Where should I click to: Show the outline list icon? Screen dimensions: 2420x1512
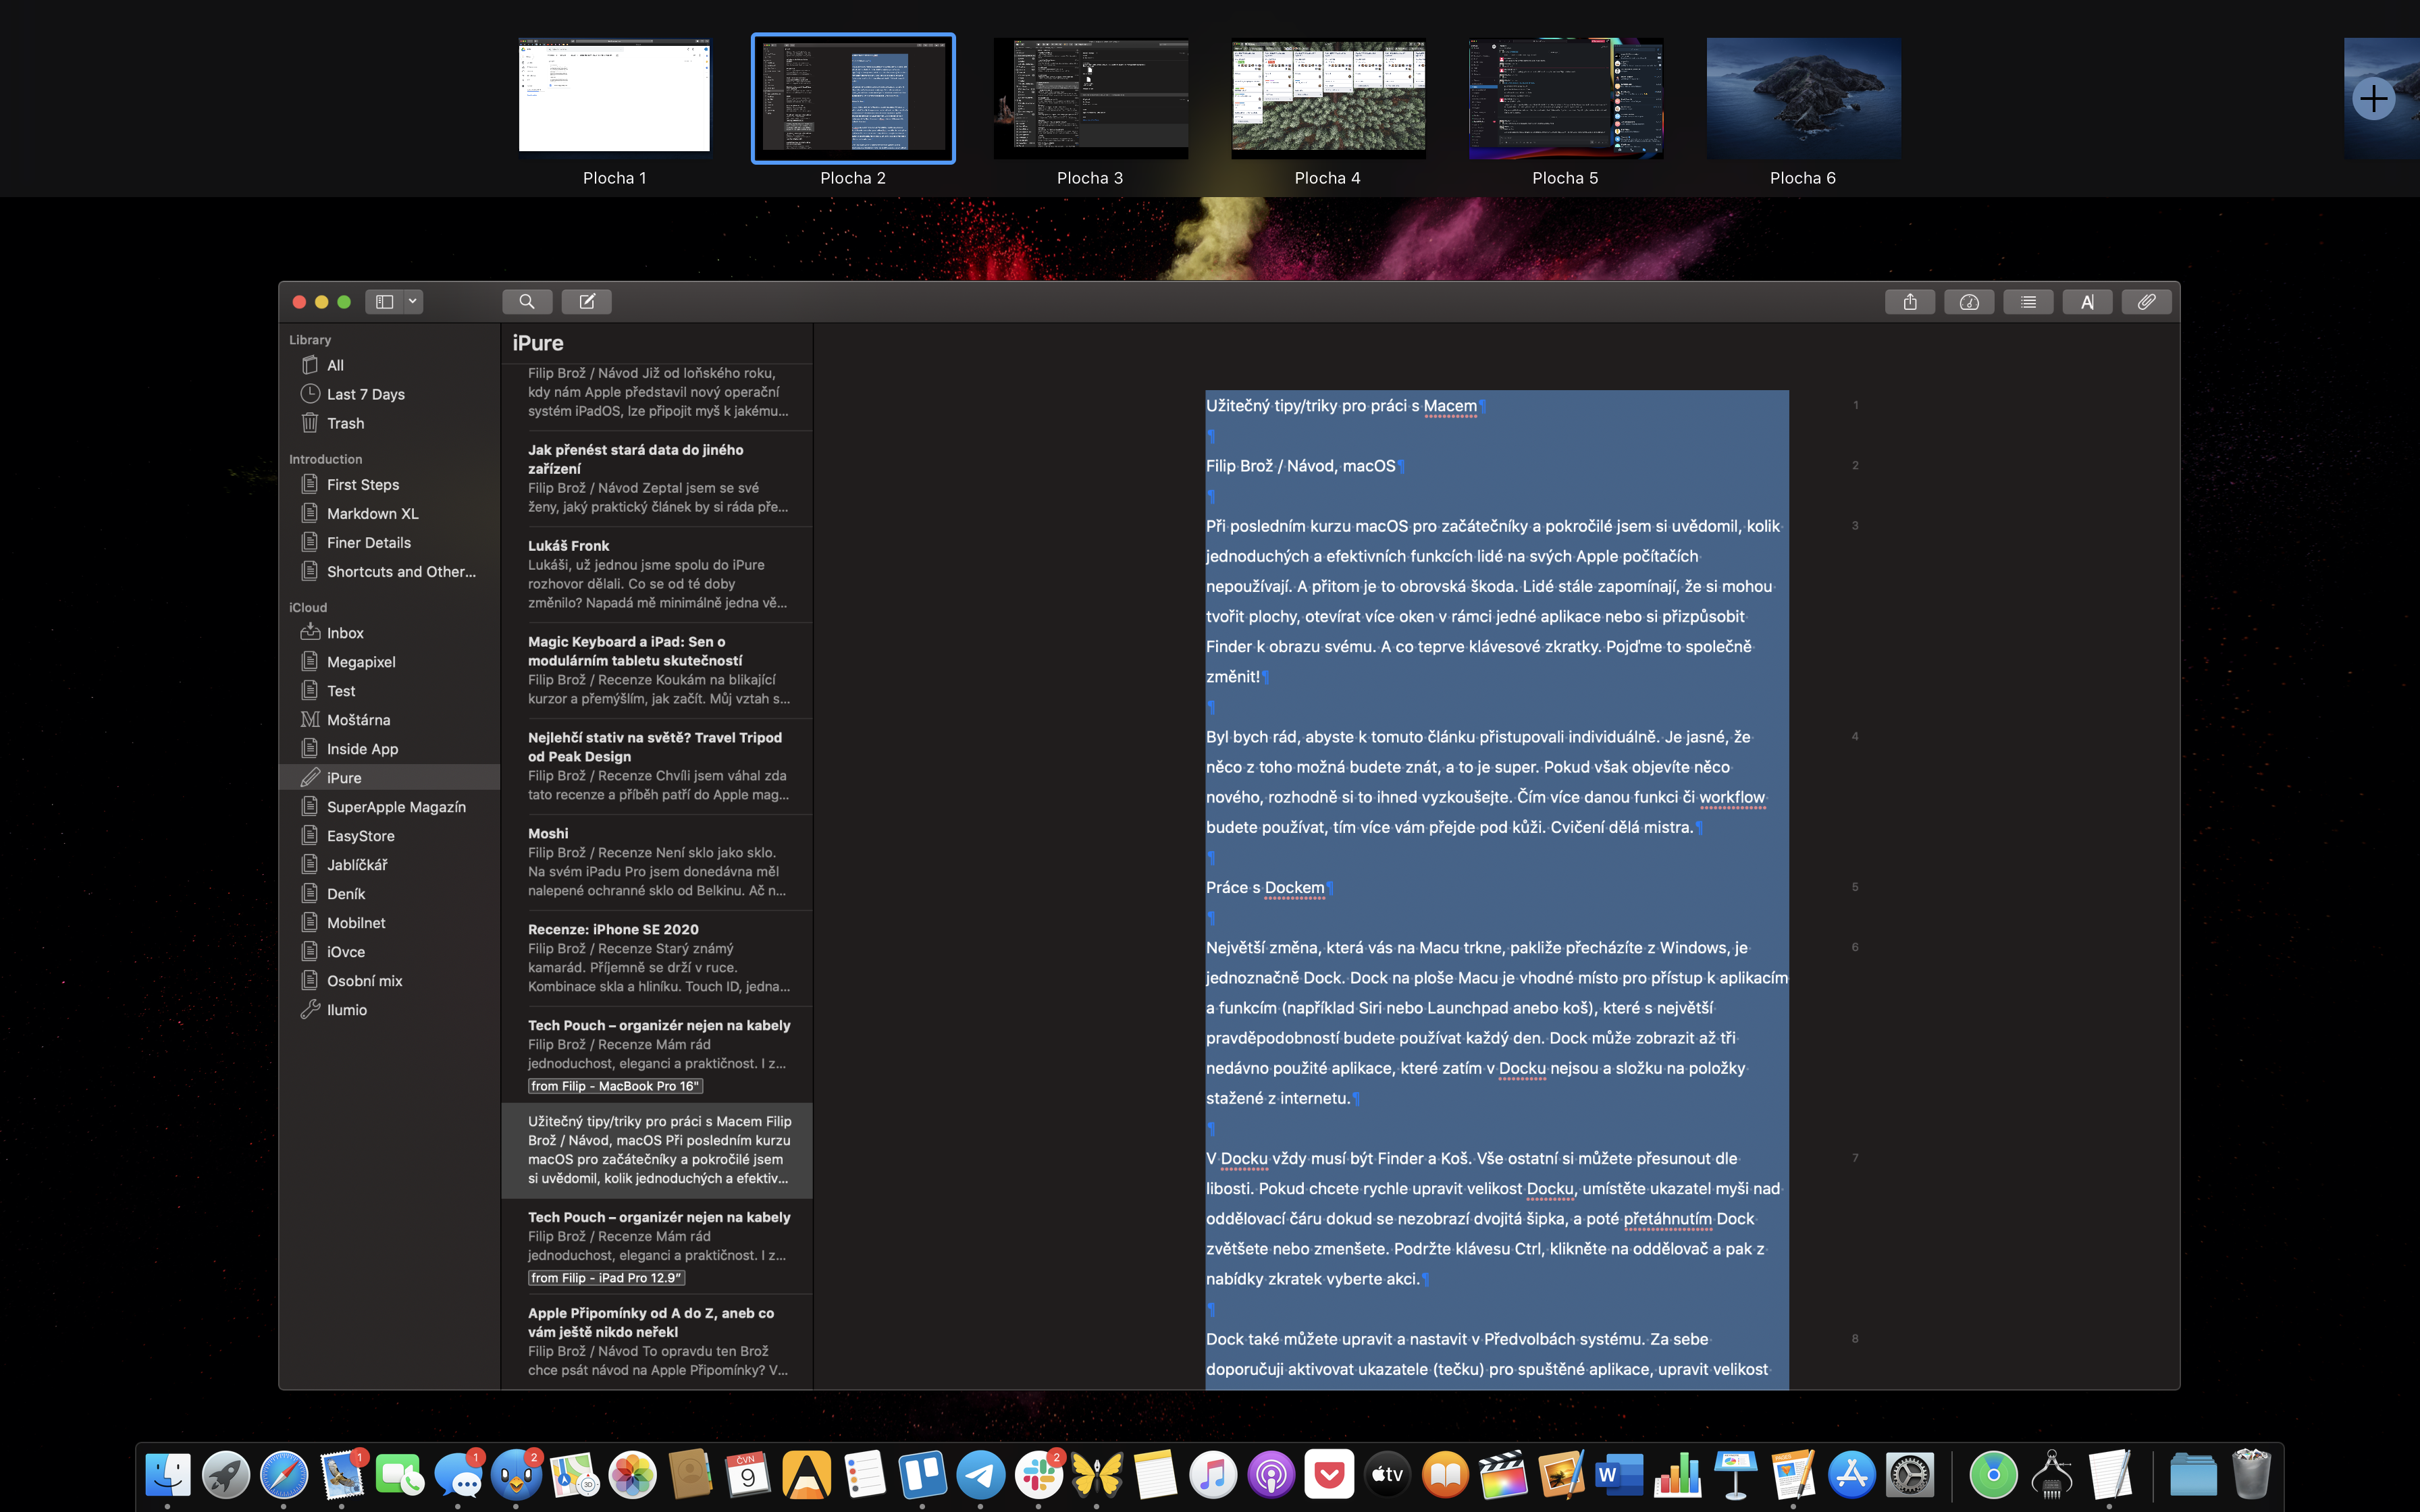pyautogui.click(x=2027, y=302)
